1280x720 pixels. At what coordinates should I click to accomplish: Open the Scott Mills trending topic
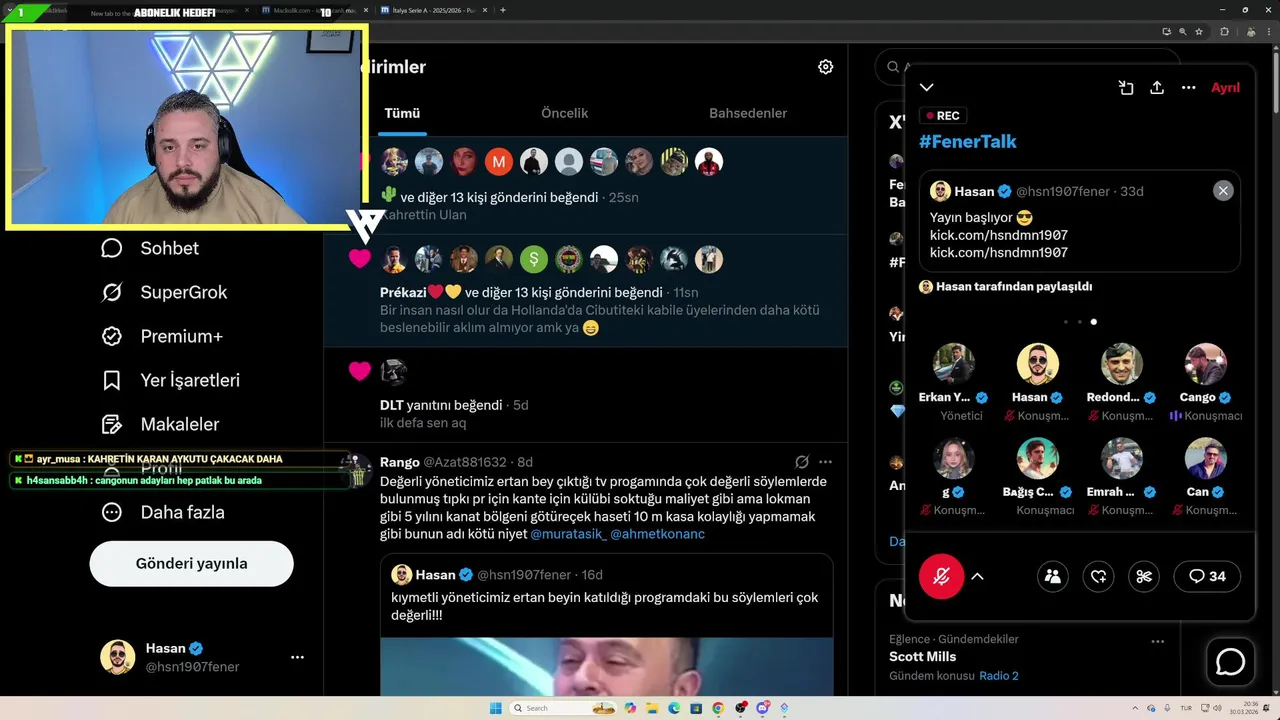point(922,657)
